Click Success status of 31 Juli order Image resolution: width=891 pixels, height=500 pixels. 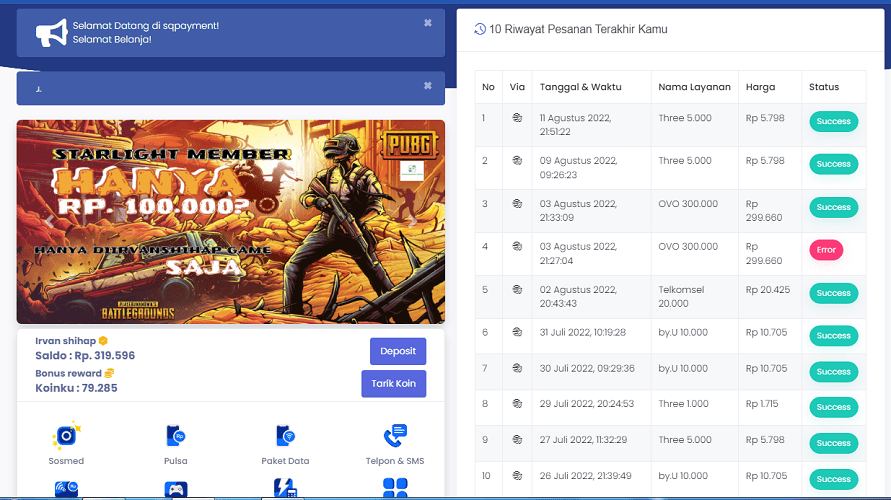pos(834,336)
